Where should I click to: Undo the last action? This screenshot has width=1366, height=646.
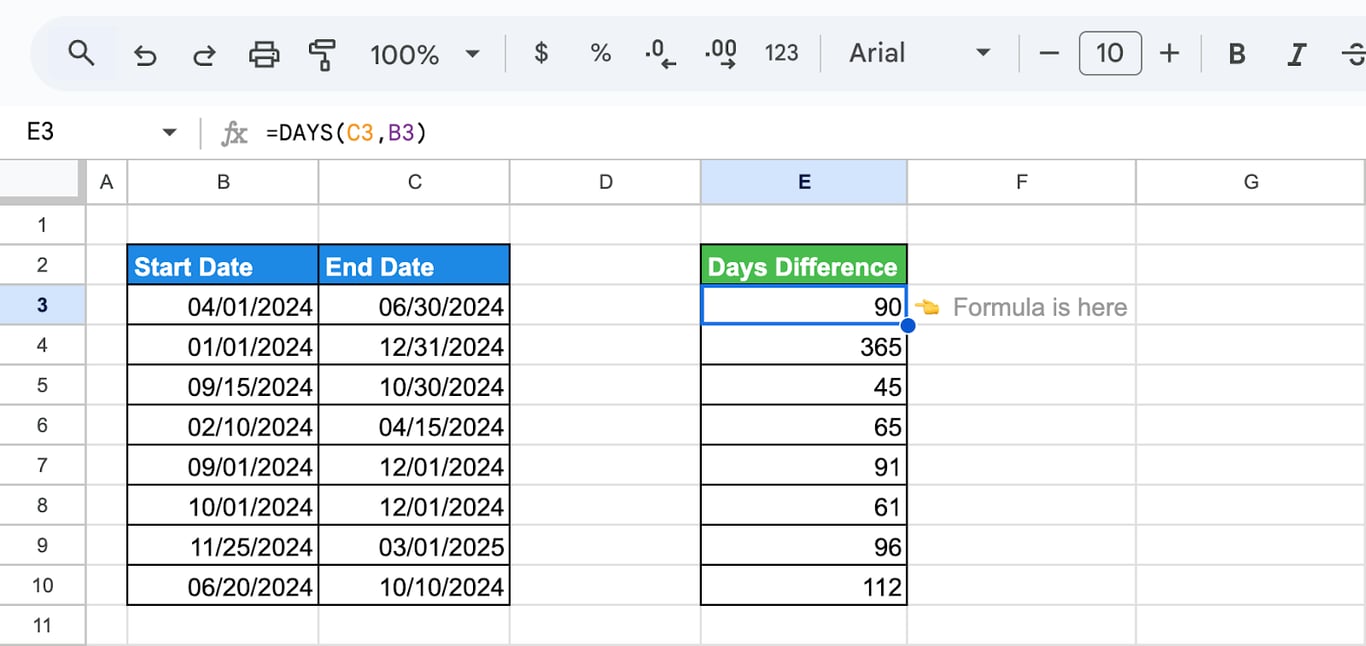tap(145, 54)
